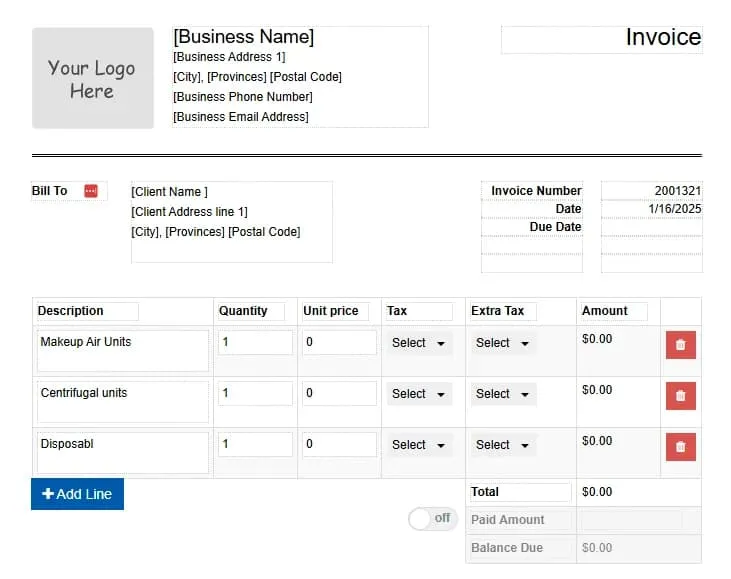The width and height of the screenshot is (731, 579).
Task: Delete the Disposabl line item
Action: coord(681,447)
